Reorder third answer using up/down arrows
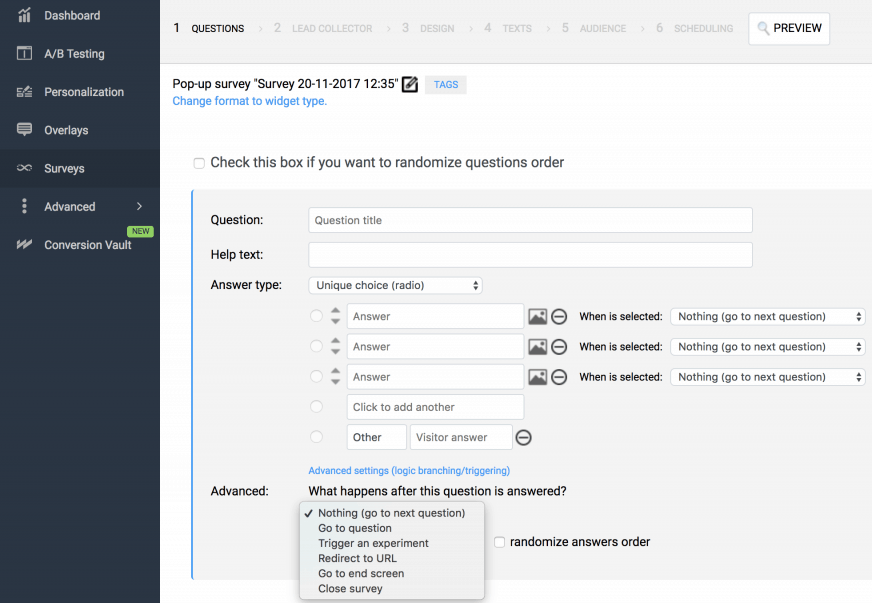872x603 pixels. click(335, 377)
